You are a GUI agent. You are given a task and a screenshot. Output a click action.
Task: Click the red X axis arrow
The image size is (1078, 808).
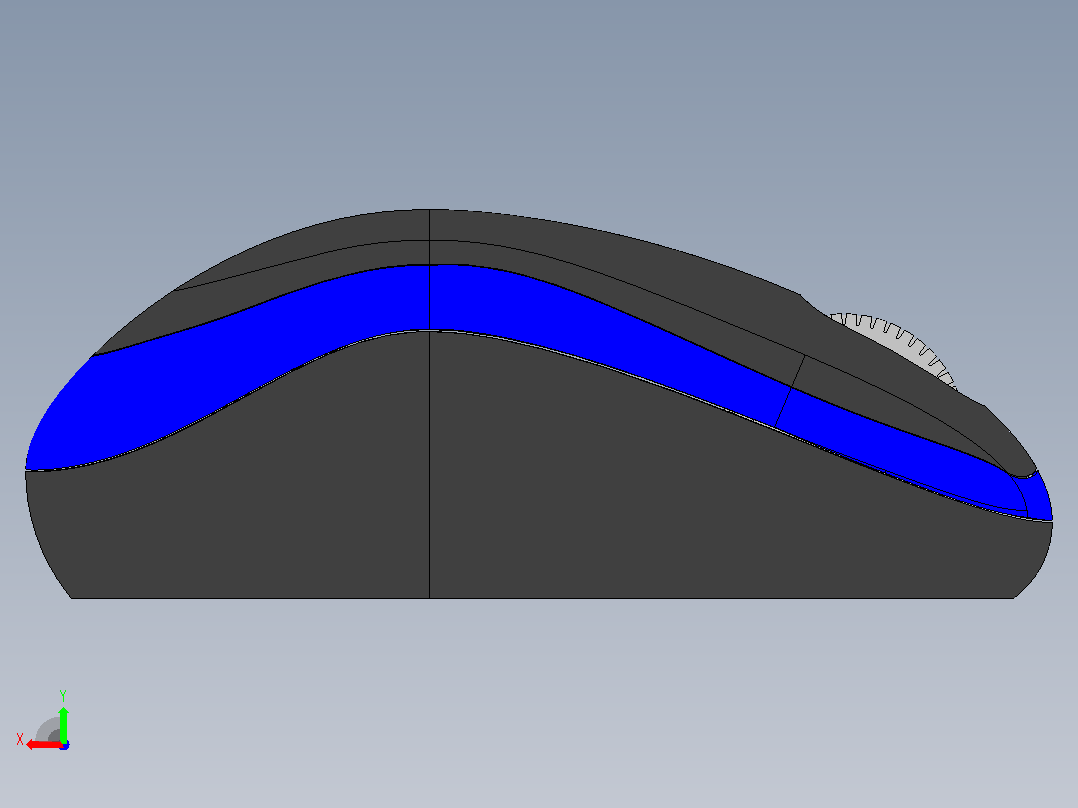(x=43, y=745)
